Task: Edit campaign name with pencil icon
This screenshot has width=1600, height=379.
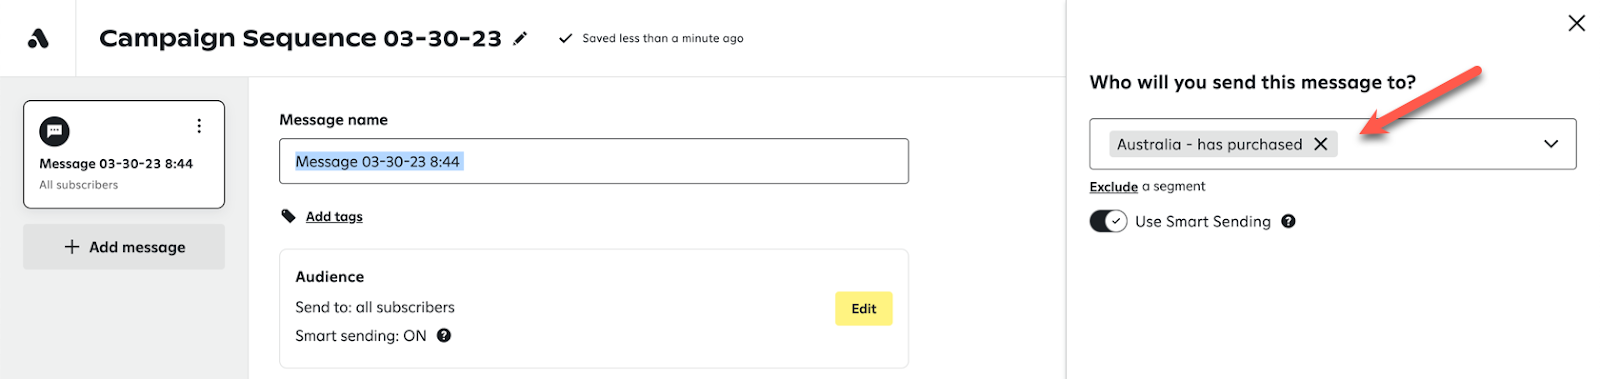Action: [x=520, y=39]
